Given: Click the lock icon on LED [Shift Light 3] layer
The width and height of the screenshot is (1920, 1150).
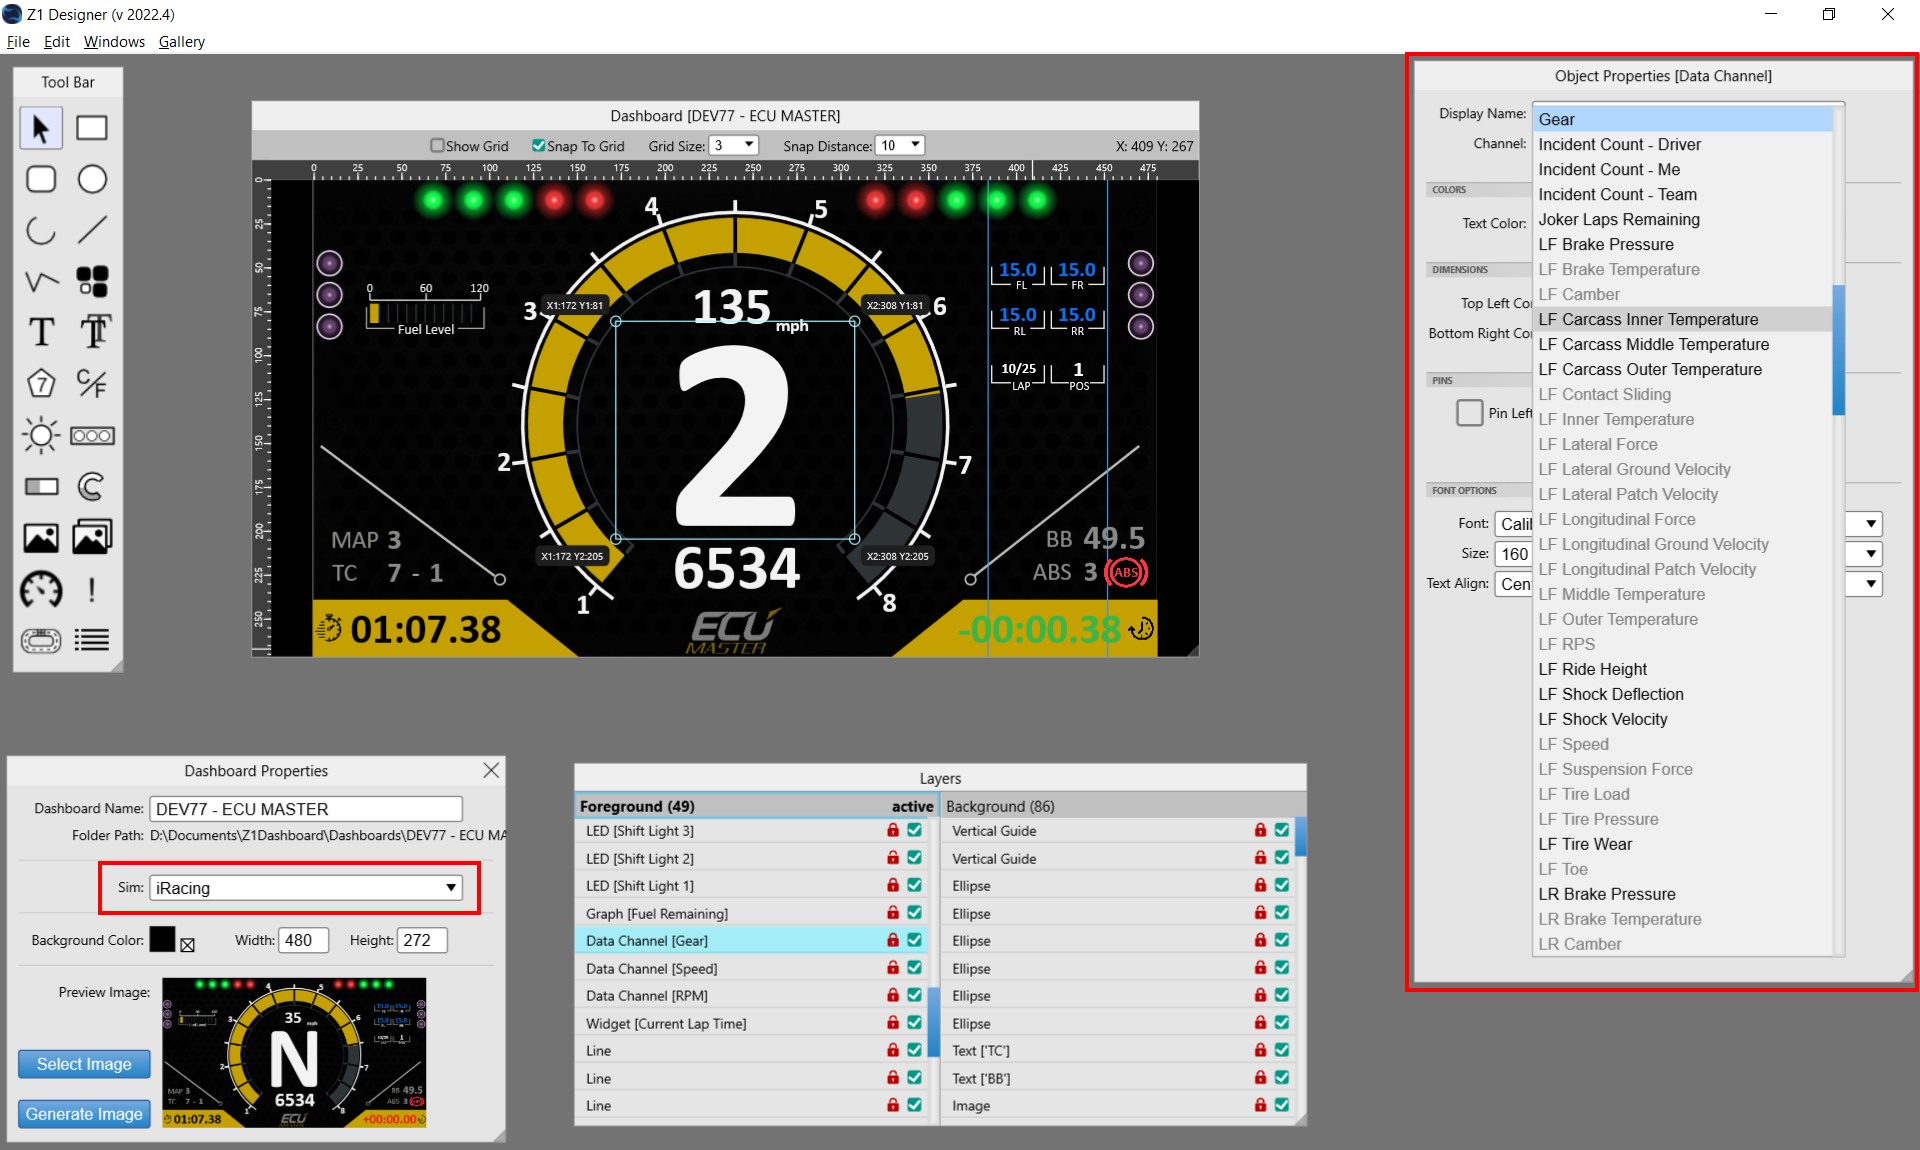Looking at the screenshot, I should click(x=893, y=830).
